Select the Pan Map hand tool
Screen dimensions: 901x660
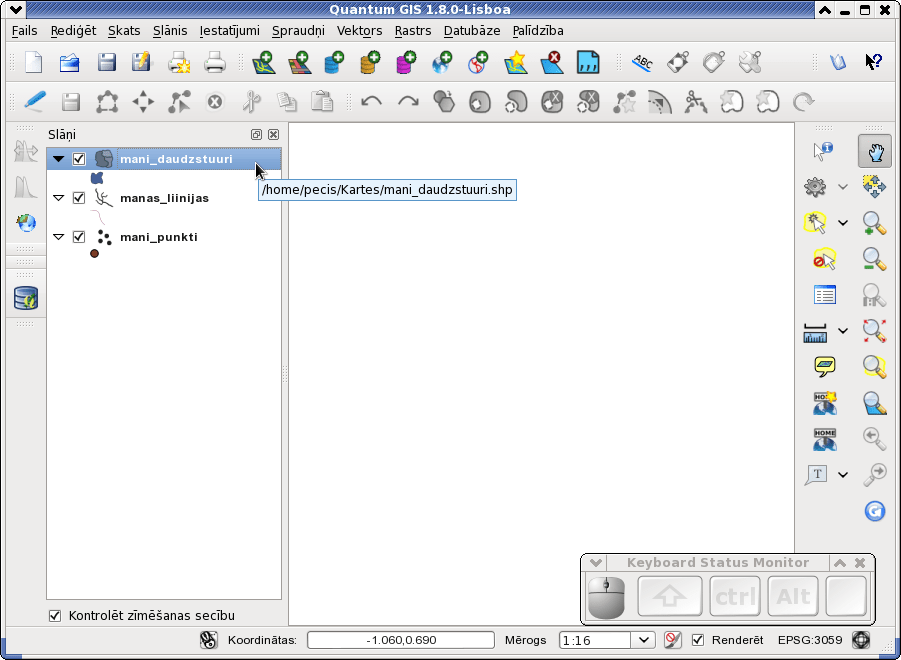click(x=875, y=152)
